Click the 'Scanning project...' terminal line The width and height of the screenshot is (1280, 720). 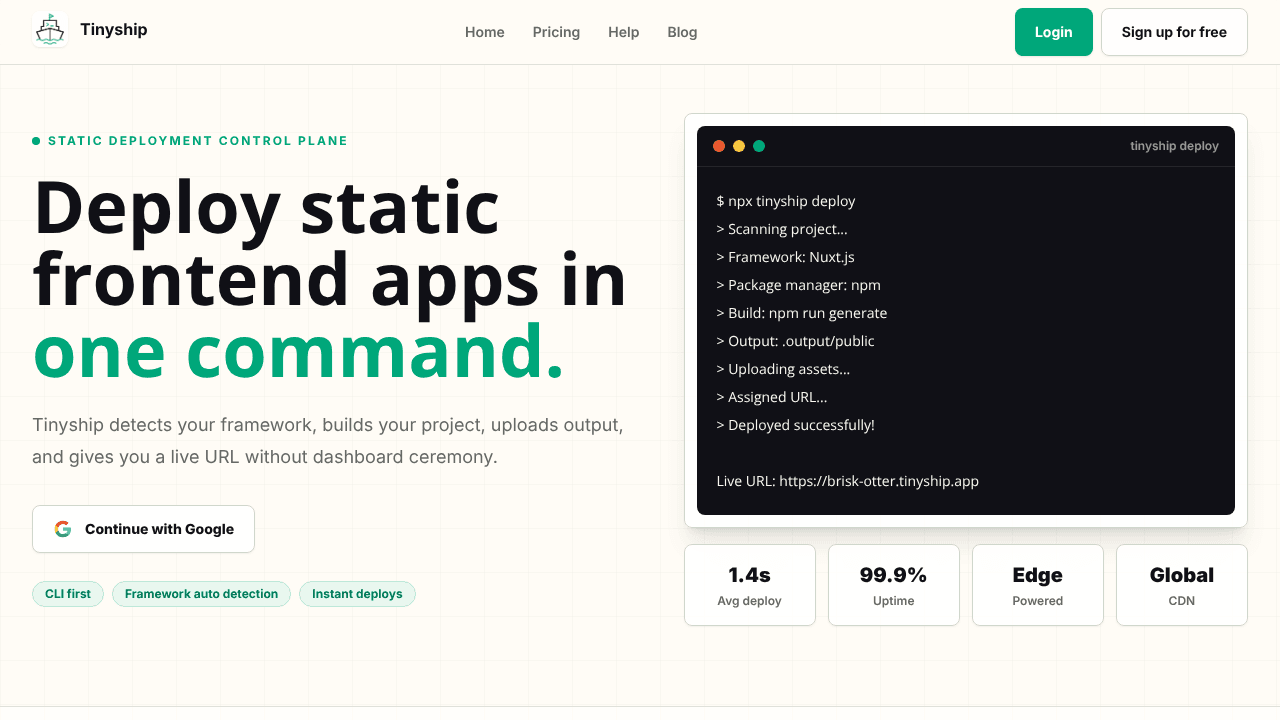pos(782,229)
